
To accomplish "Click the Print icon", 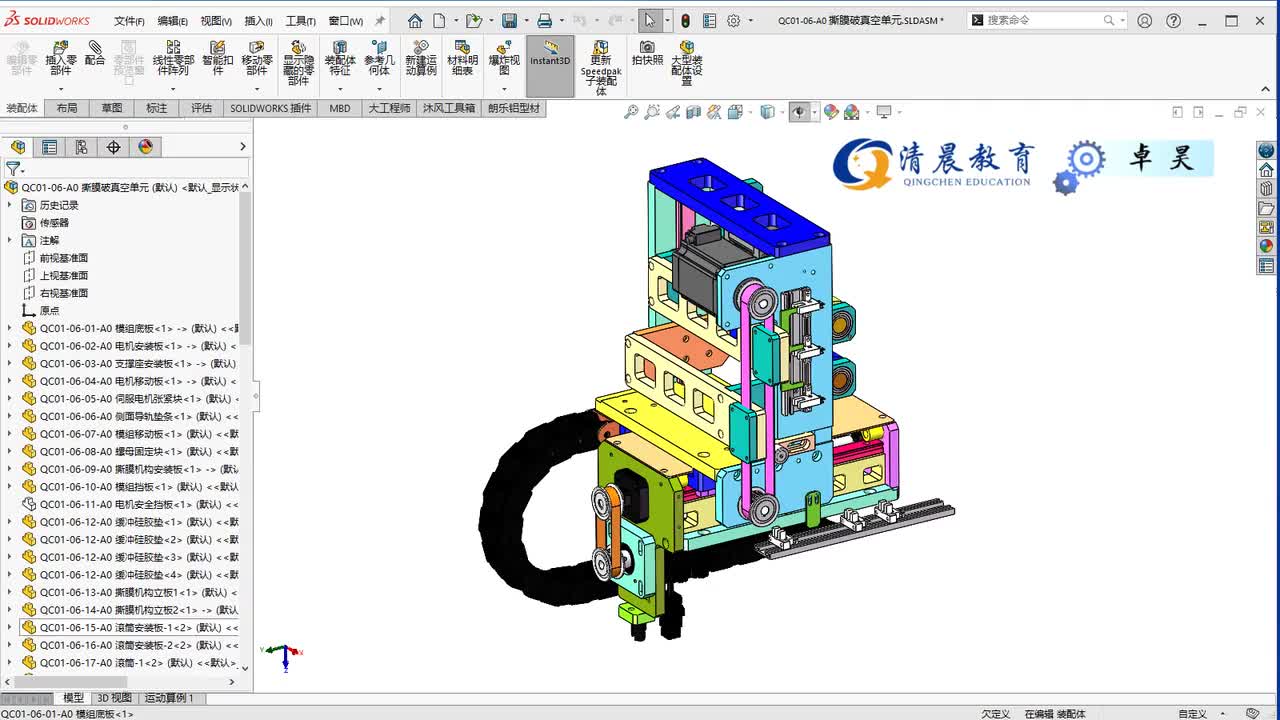I will pos(544,20).
